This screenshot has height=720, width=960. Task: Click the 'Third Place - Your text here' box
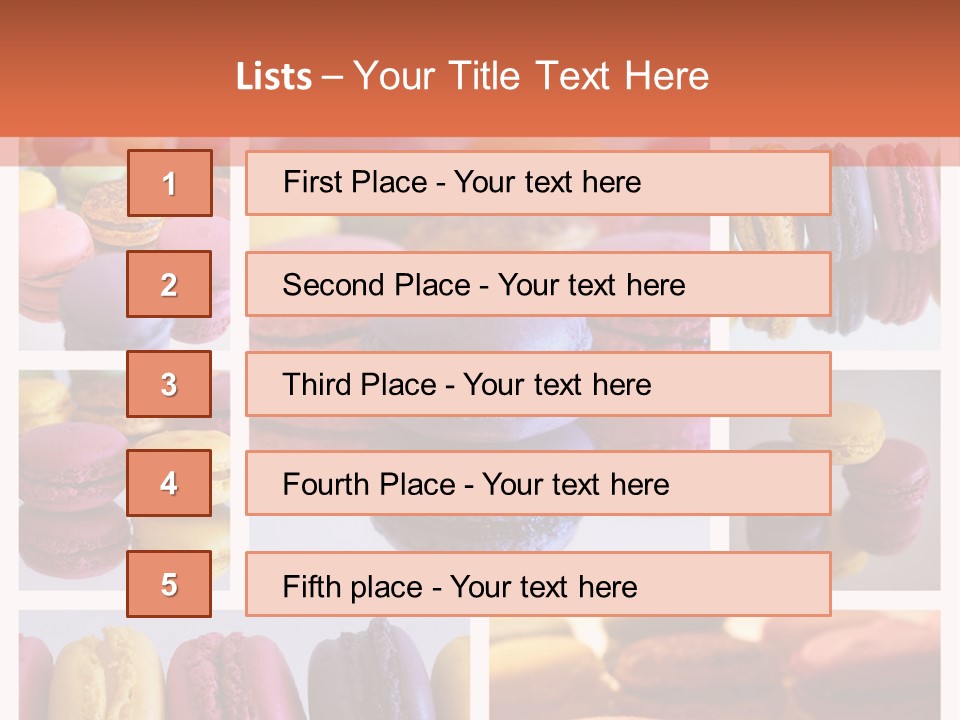(x=538, y=384)
